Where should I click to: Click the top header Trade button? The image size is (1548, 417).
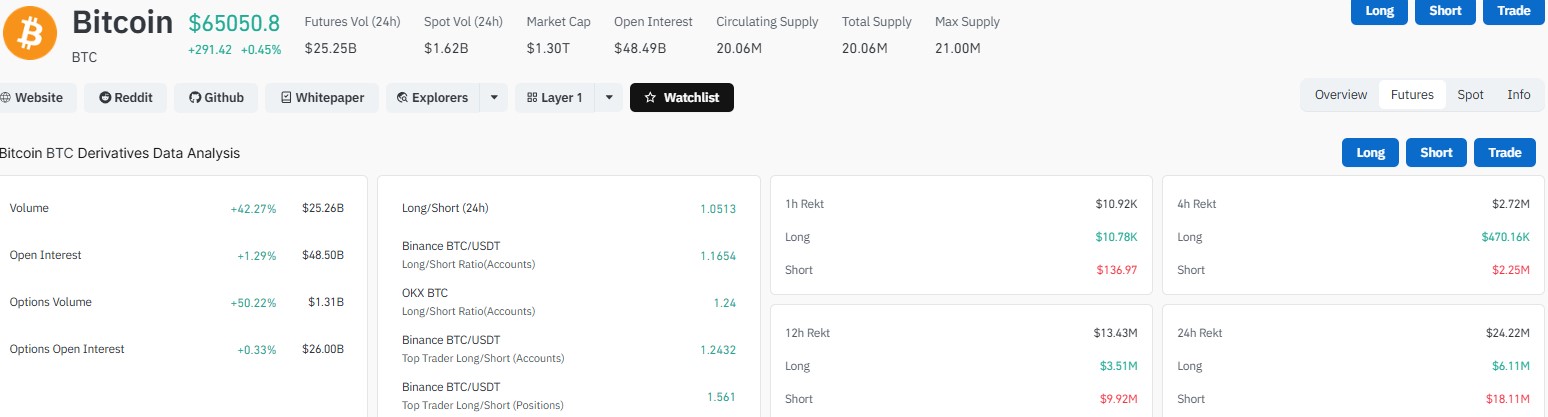tap(1513, 10)
